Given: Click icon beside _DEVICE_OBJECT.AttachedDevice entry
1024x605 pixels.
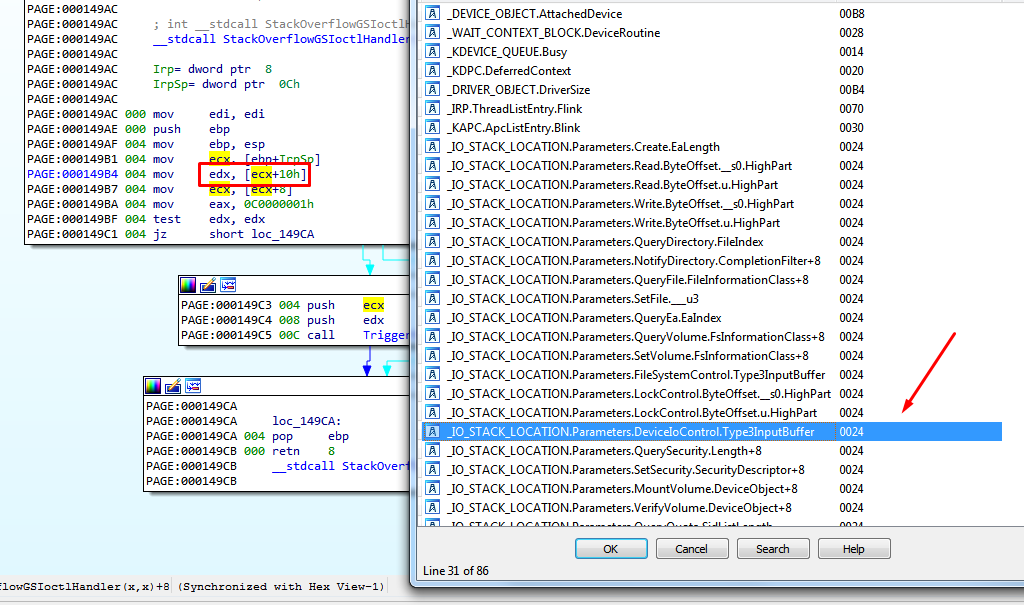Looking at the screenshot, I should tap(433, 14).
